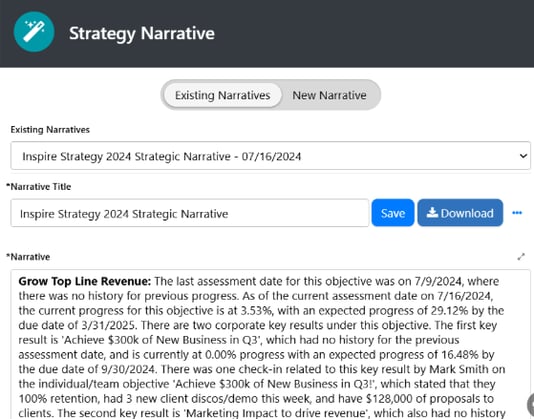Image resolution: width=534 pixels, height=419 pixels.
Task: Click the bold 'Grow Top Line Revenue:' heading text
Action: [x=84, y=281]
